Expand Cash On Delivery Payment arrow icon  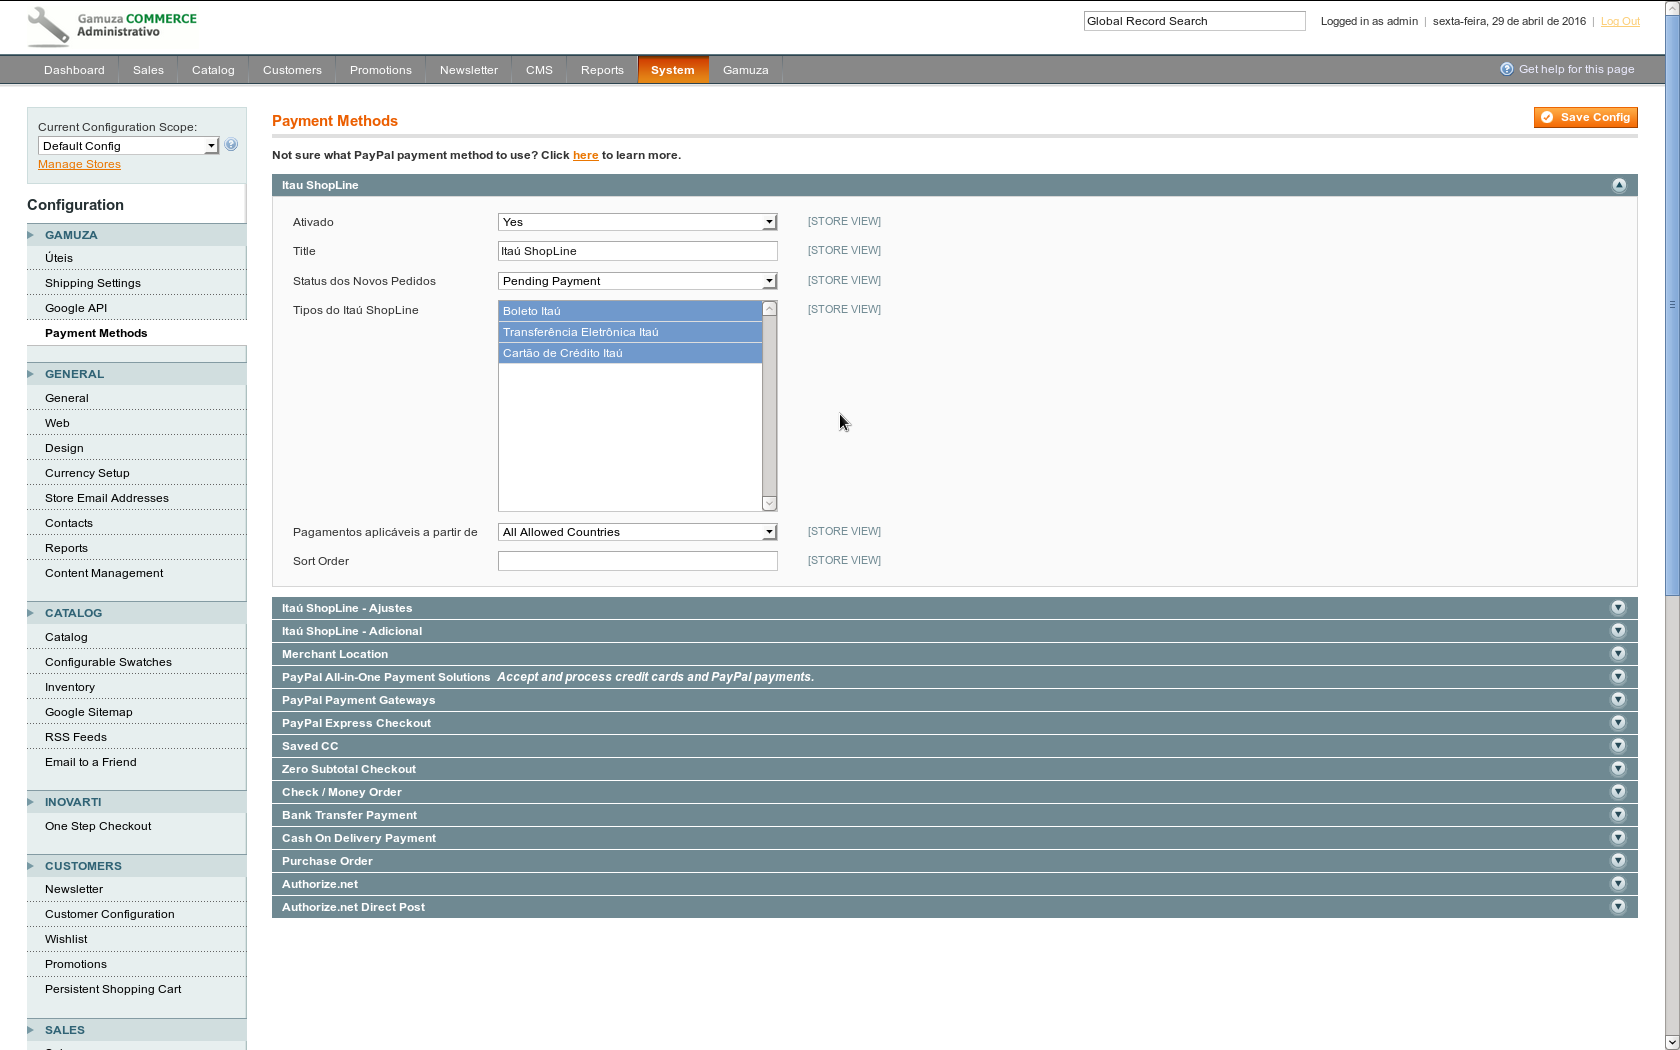click(1618, 838)
